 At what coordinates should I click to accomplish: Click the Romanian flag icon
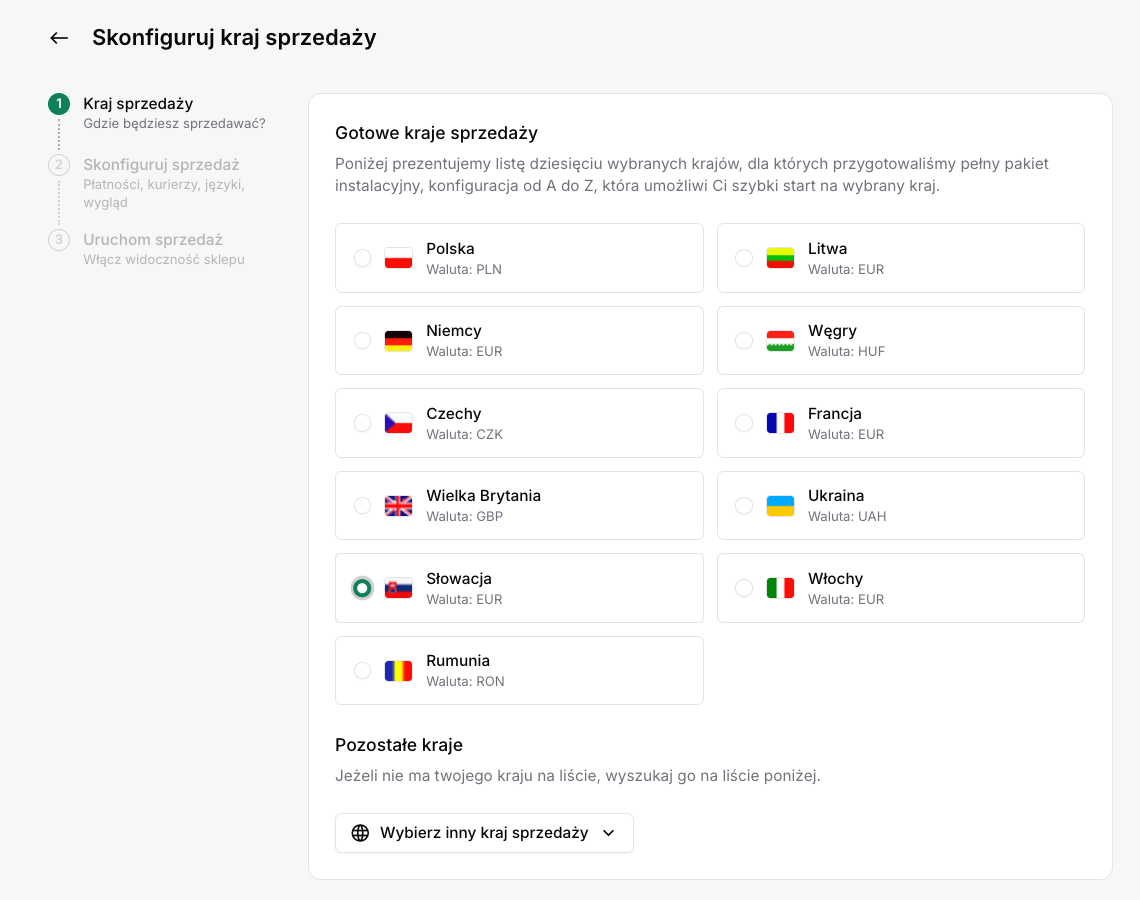click(x=398, y=670)
